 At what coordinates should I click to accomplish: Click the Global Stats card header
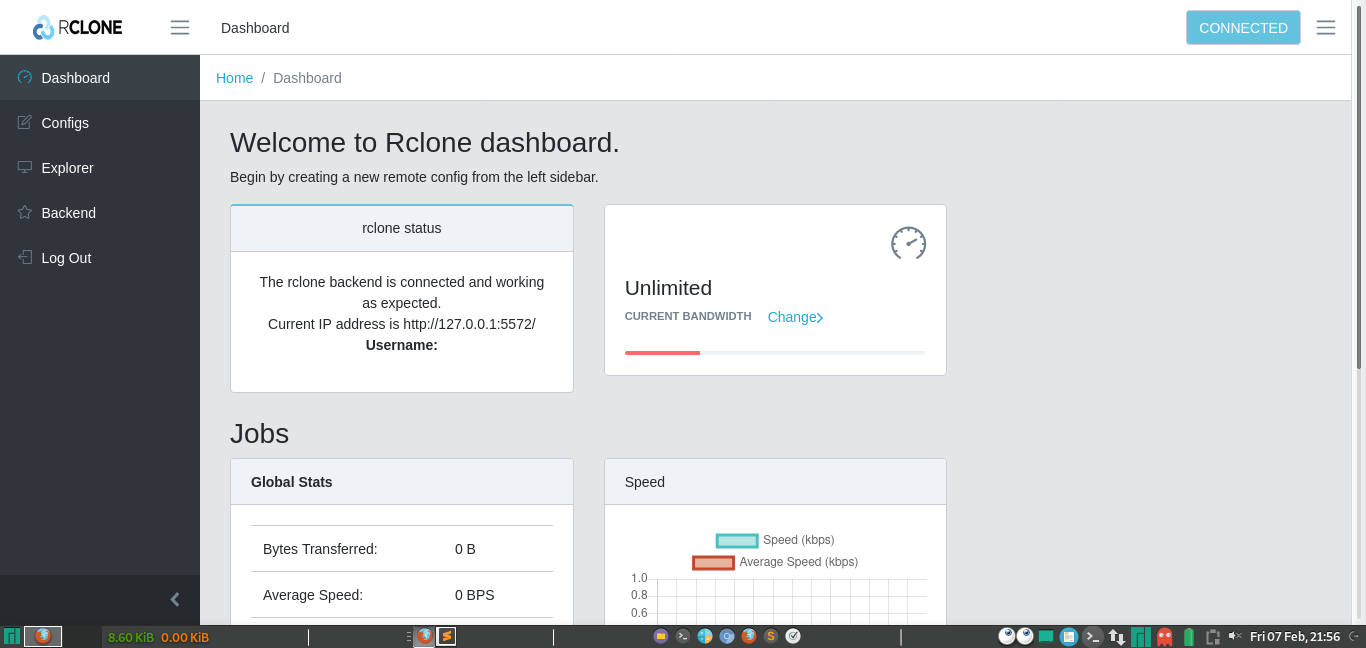(x=402, y=482)
